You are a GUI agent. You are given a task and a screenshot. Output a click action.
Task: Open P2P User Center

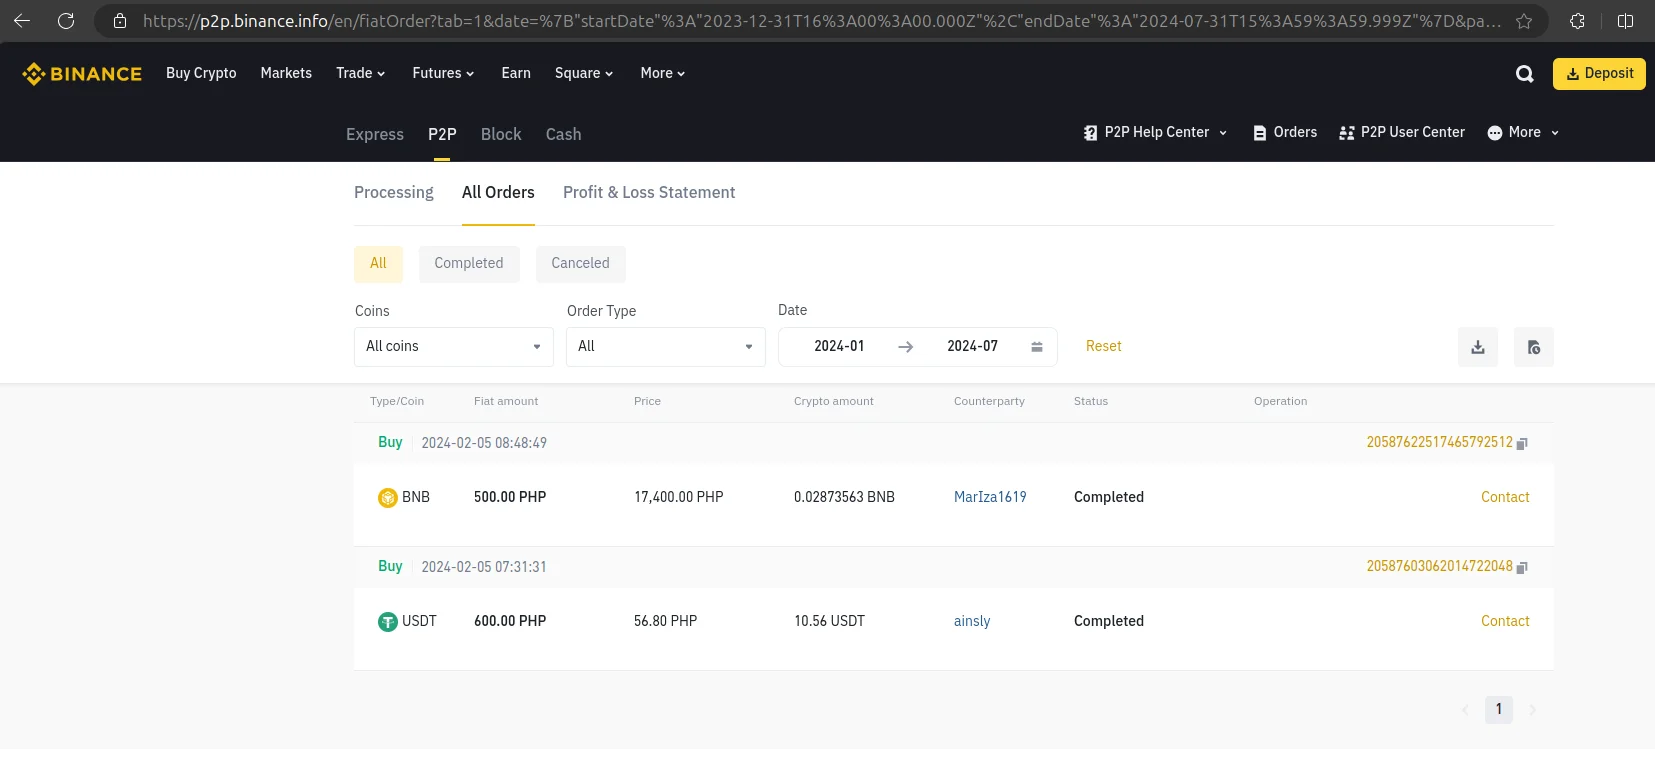(x=1402, y=132)
